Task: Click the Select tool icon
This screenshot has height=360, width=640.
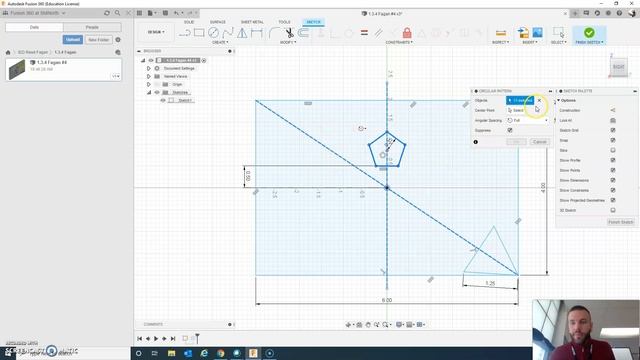Action: 558,33
